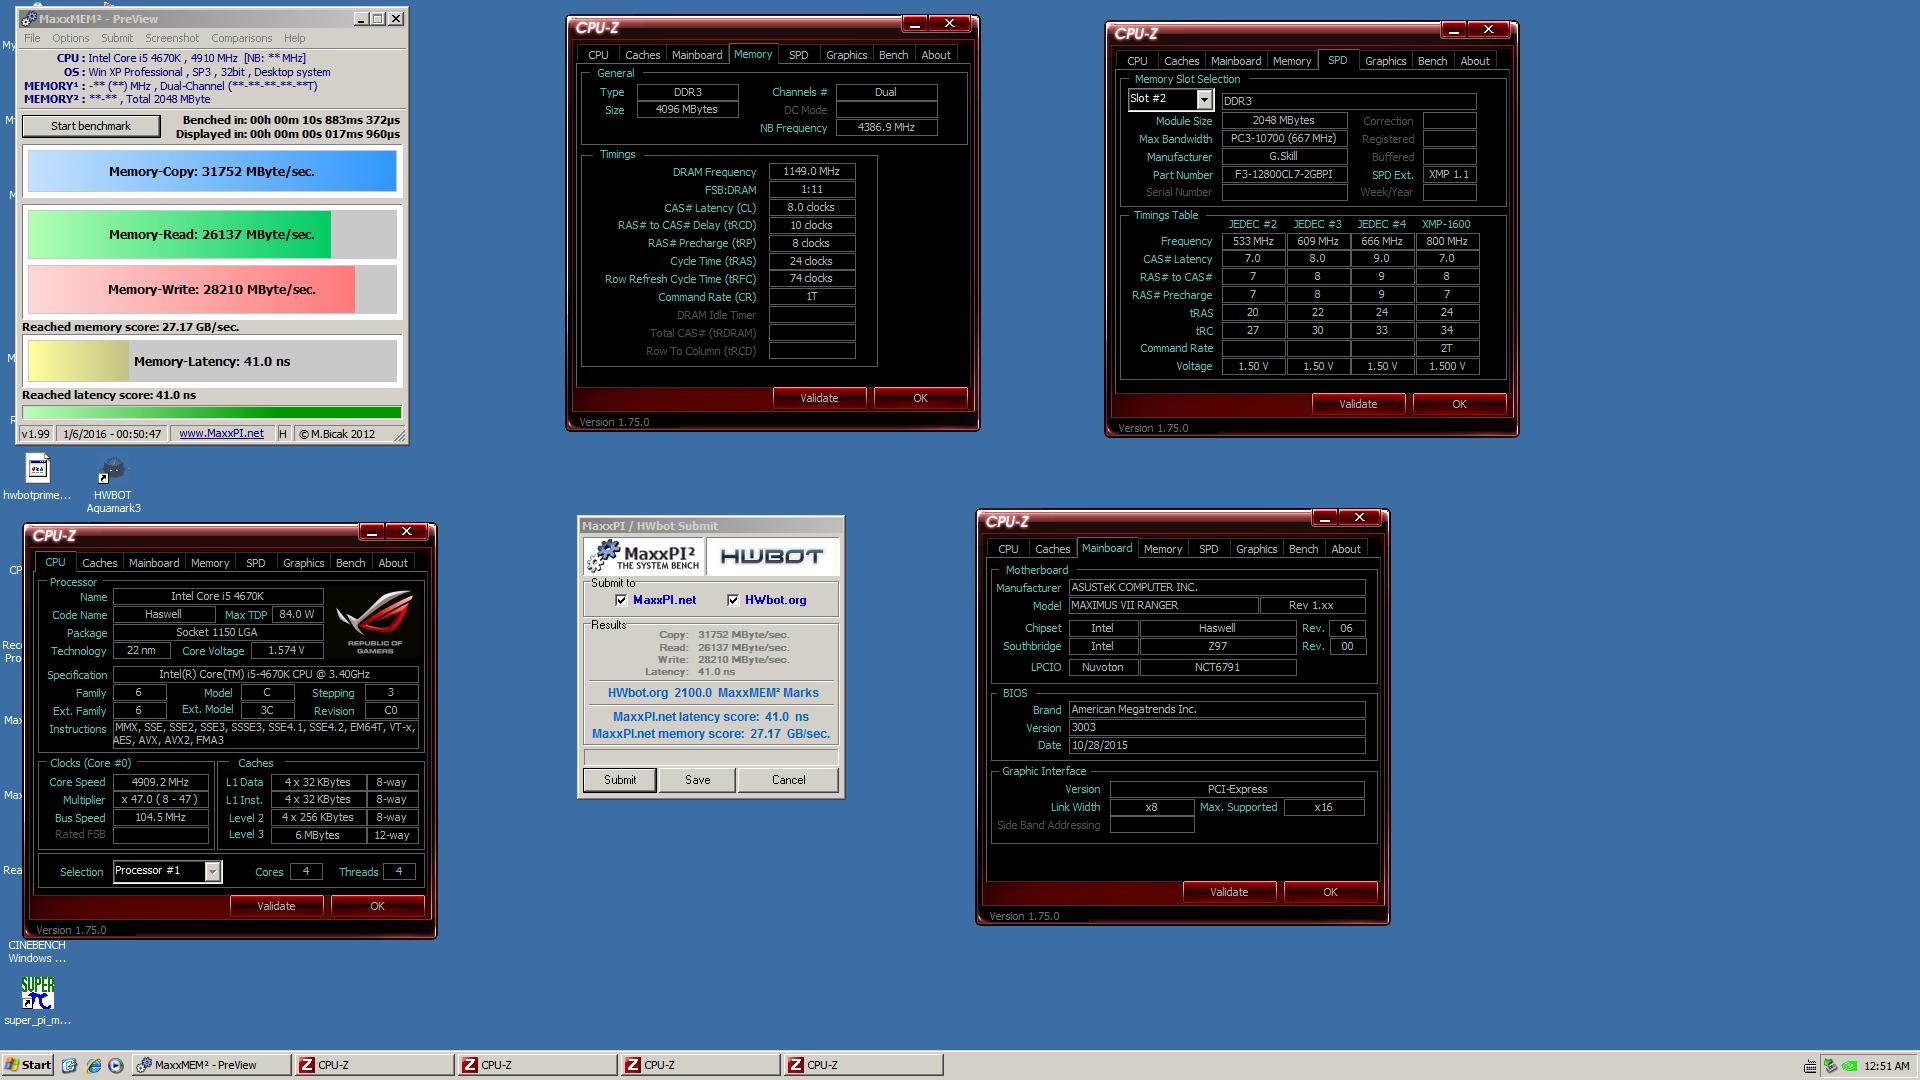Open the Options menu in MaxxMEM²
This screenshot has height=1080, width=1920.
[71, 38]
